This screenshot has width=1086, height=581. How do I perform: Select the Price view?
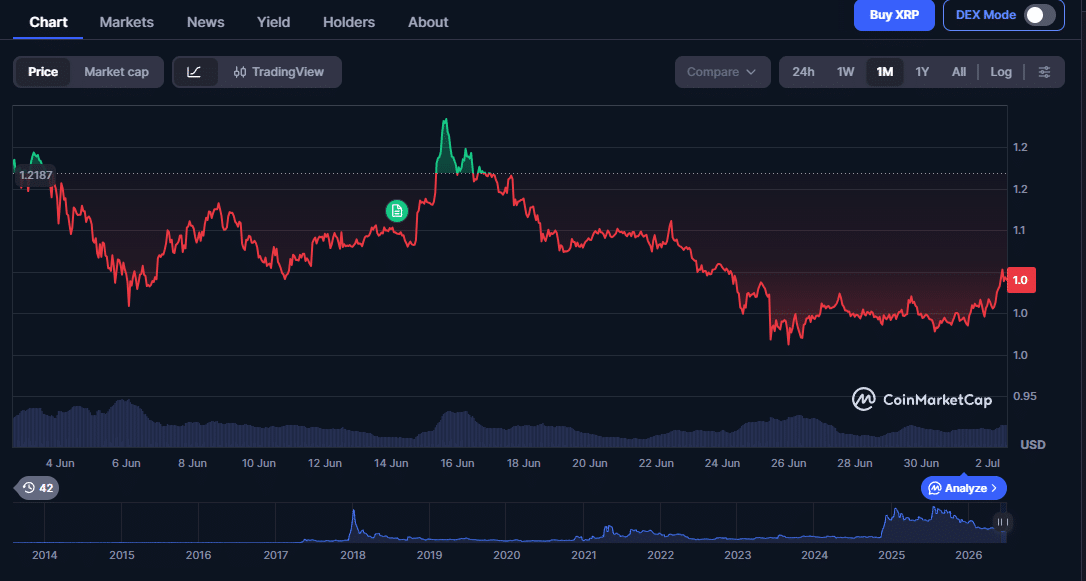coord(43,72)
